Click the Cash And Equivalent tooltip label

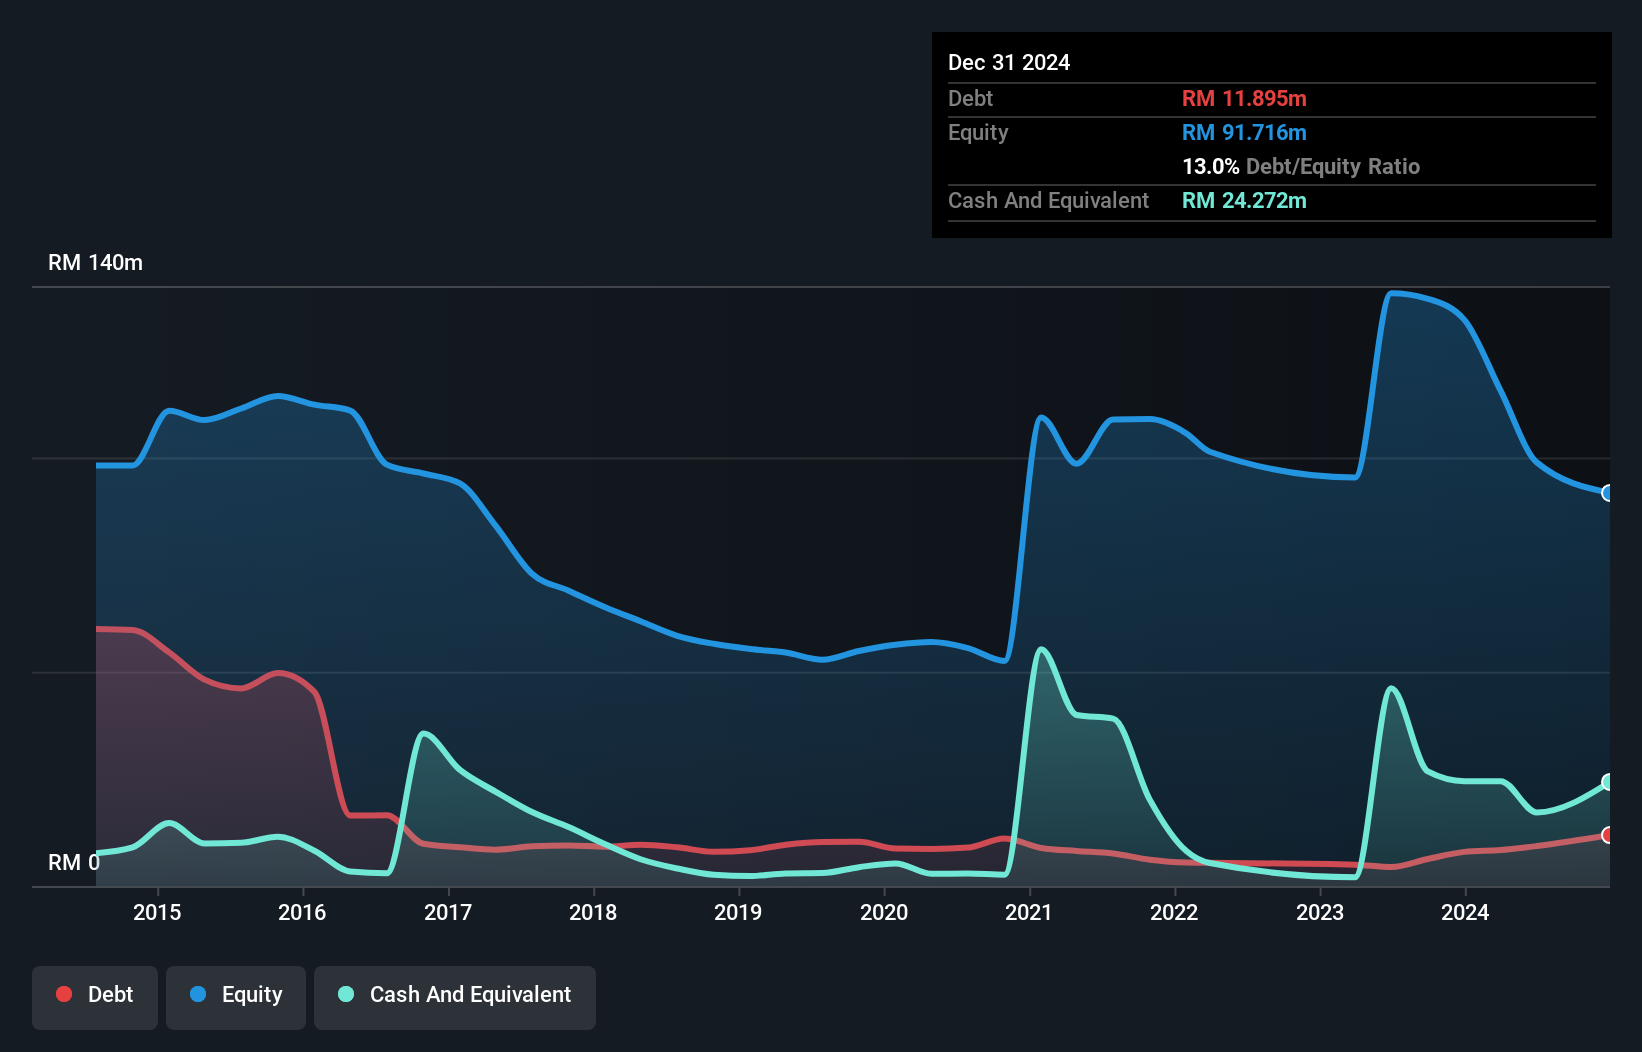pos(1048,200)
